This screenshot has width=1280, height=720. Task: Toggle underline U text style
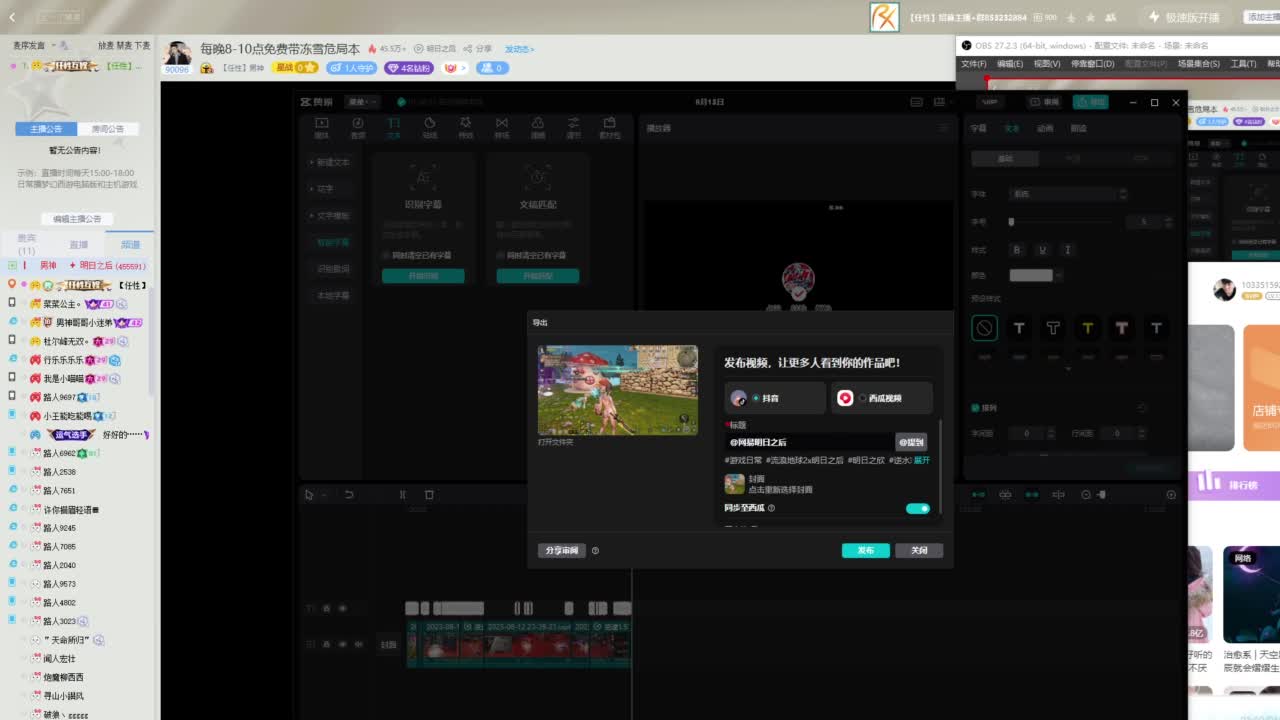[x=1042, y=250]
